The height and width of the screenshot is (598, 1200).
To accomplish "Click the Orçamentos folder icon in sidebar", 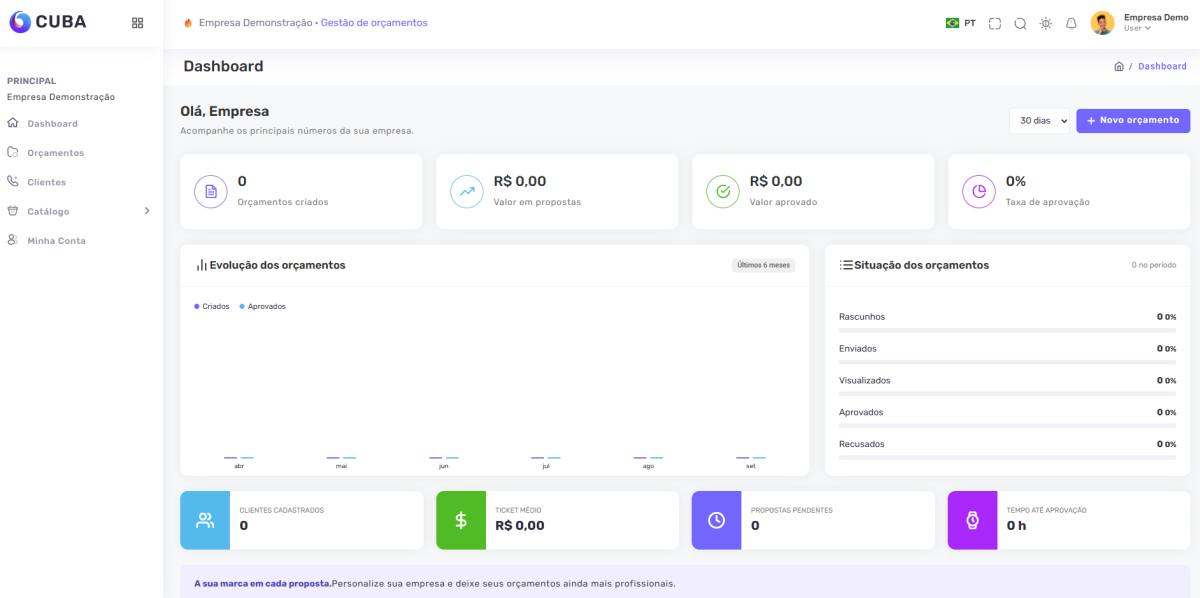I will [13, 152].
